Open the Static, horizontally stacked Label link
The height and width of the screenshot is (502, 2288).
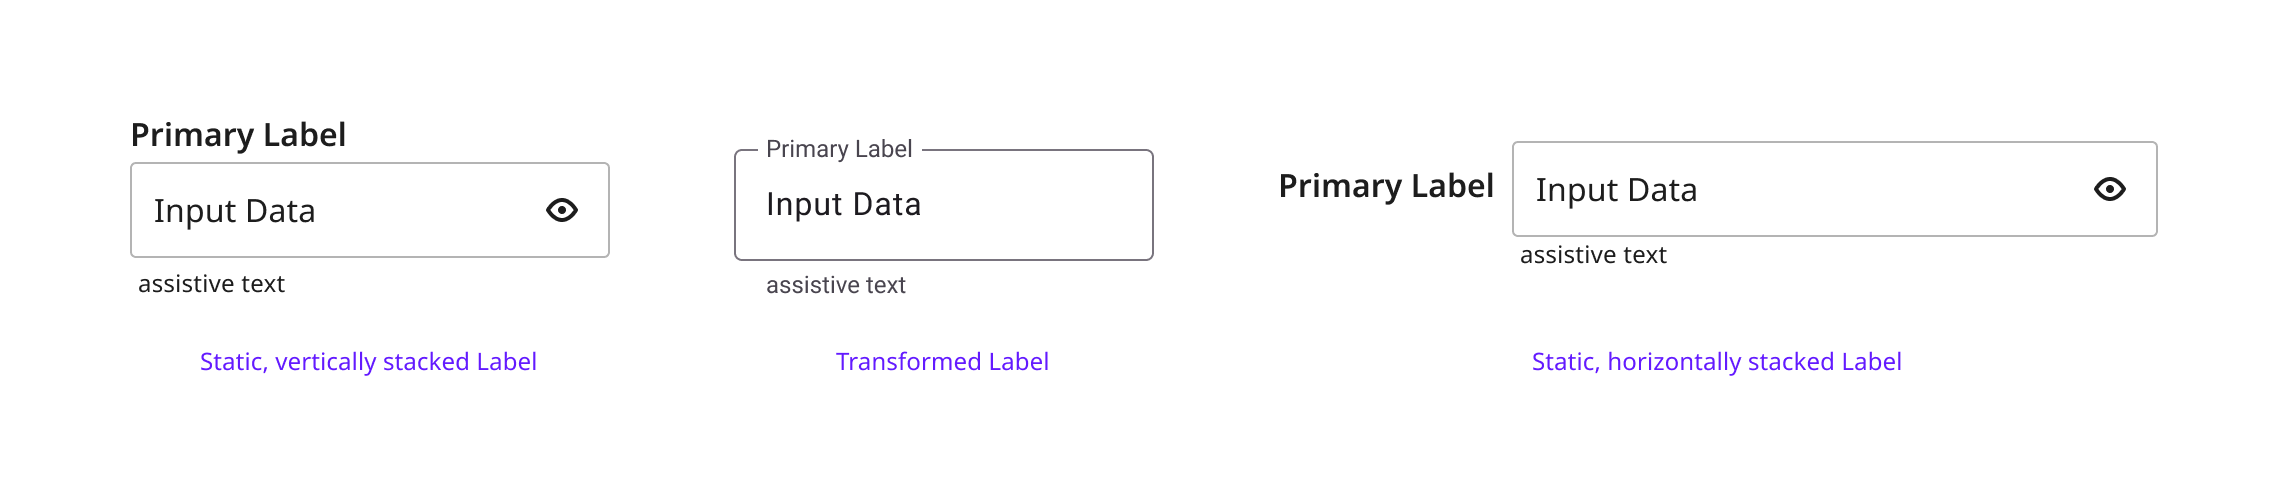1716,361
